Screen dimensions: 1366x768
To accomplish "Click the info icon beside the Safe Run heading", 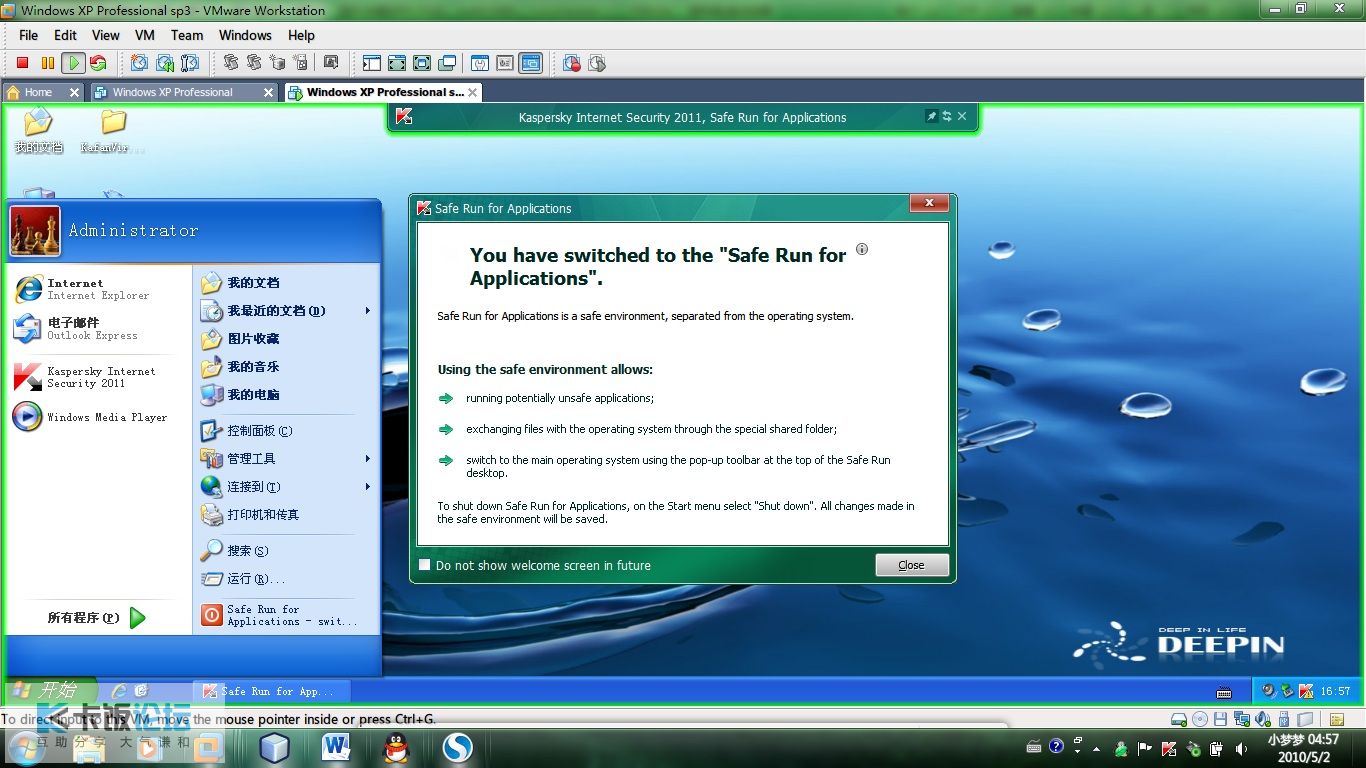I will pos(862,249).
